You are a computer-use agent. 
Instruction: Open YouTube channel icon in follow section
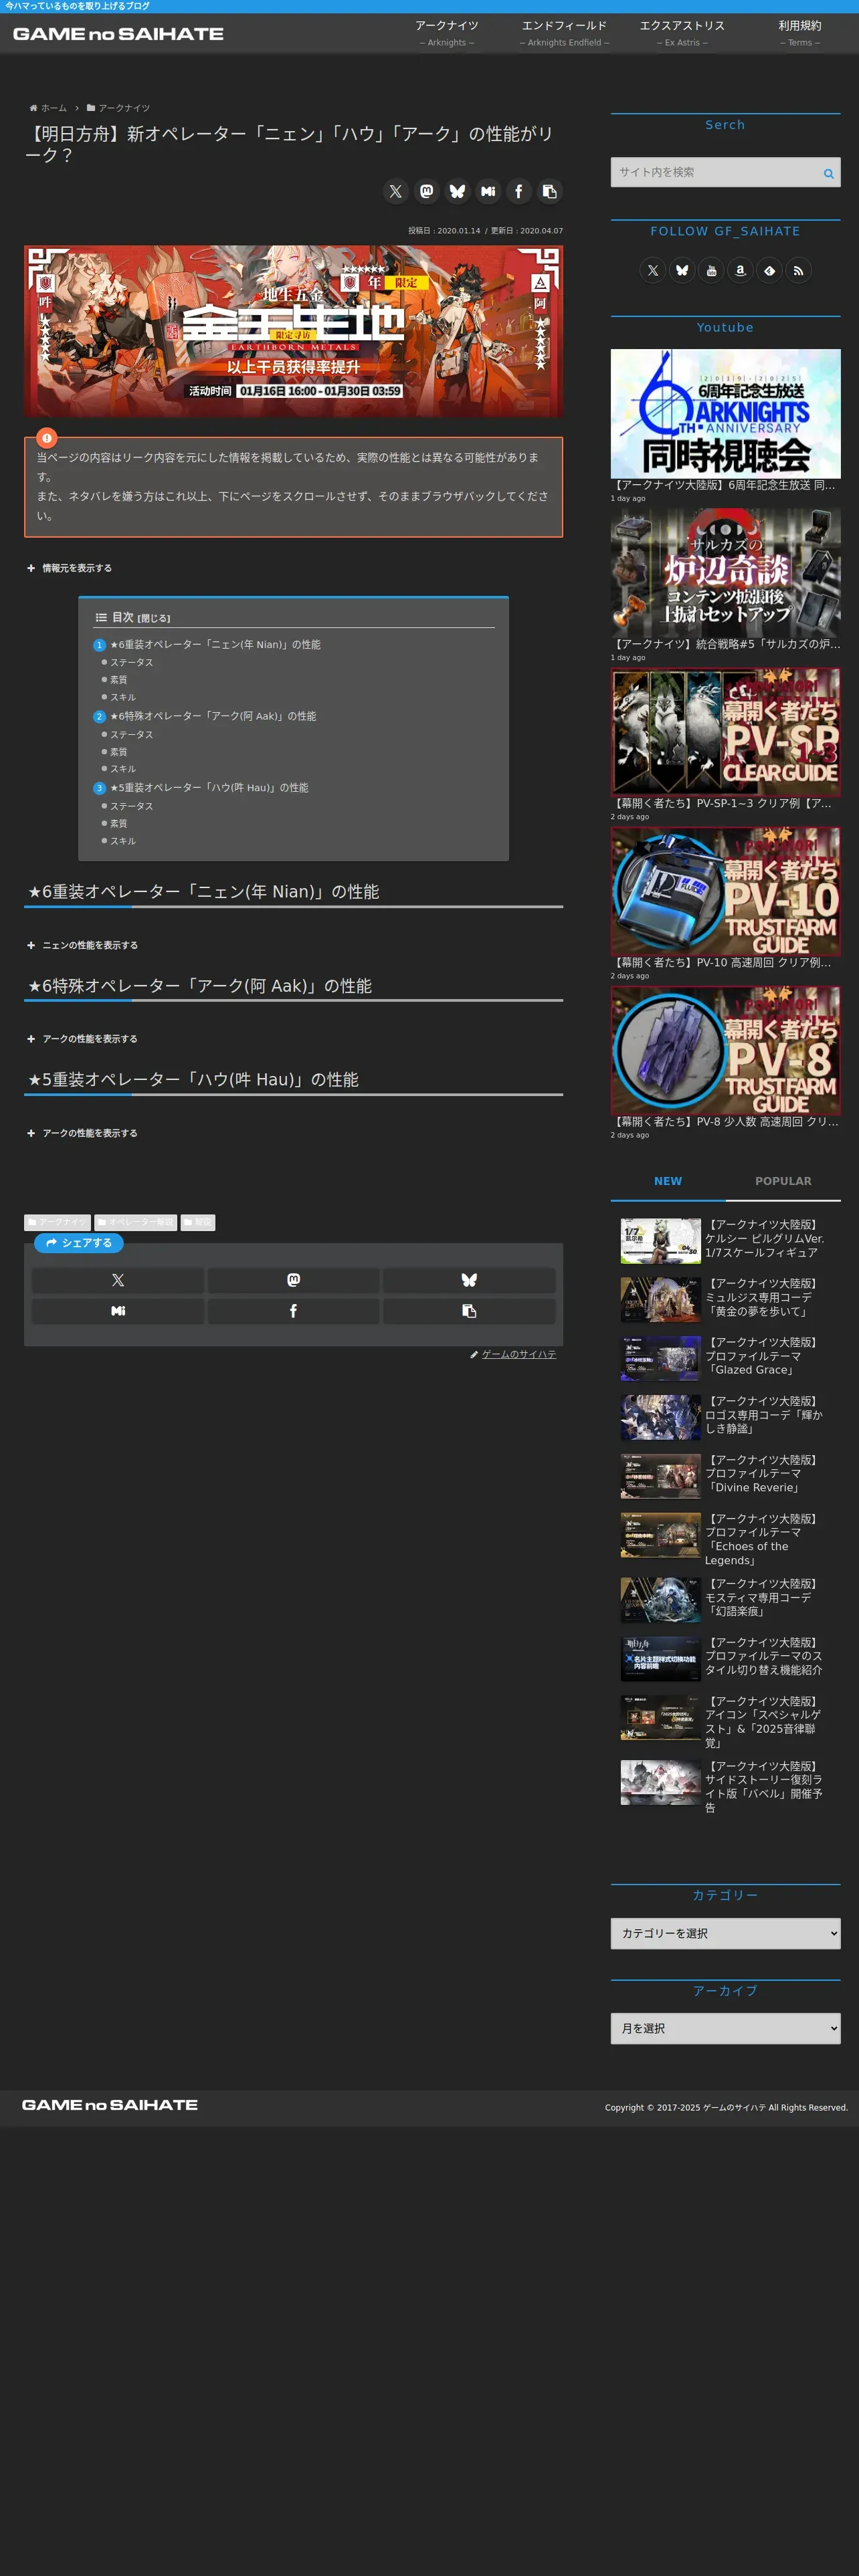711,270
